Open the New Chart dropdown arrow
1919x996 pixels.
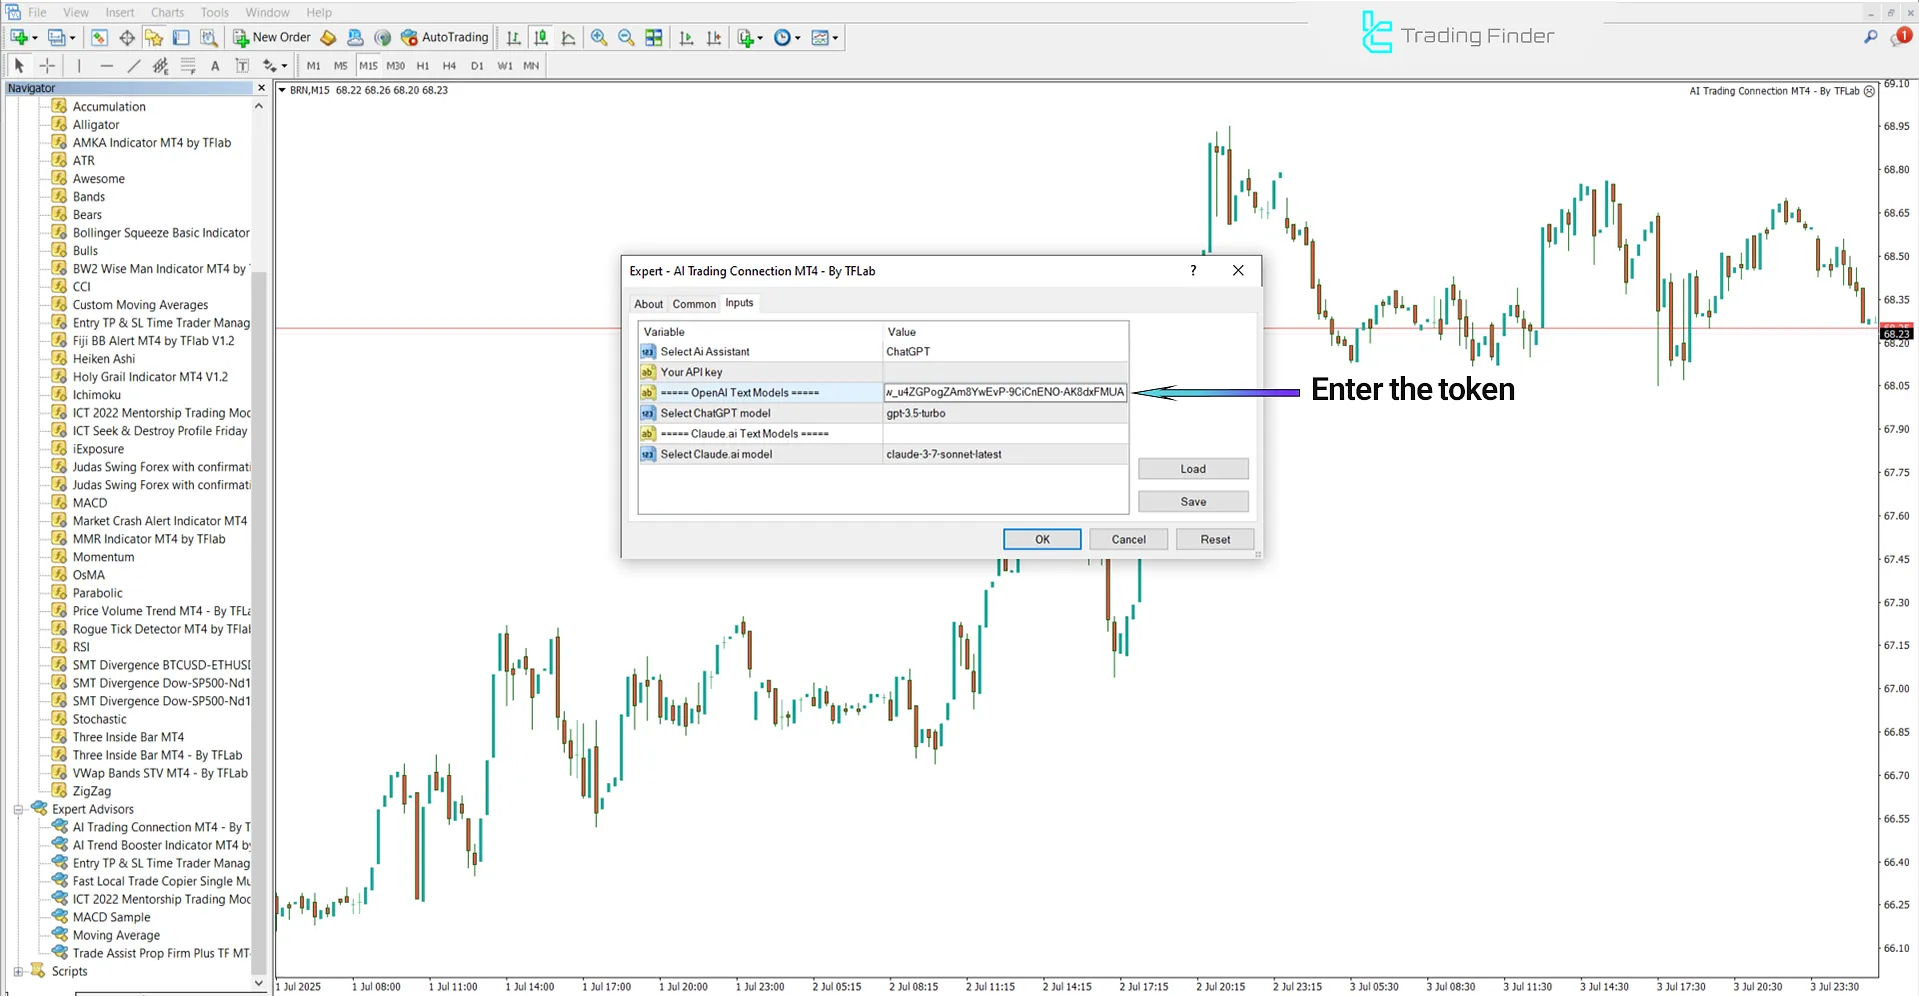[35, 37]
